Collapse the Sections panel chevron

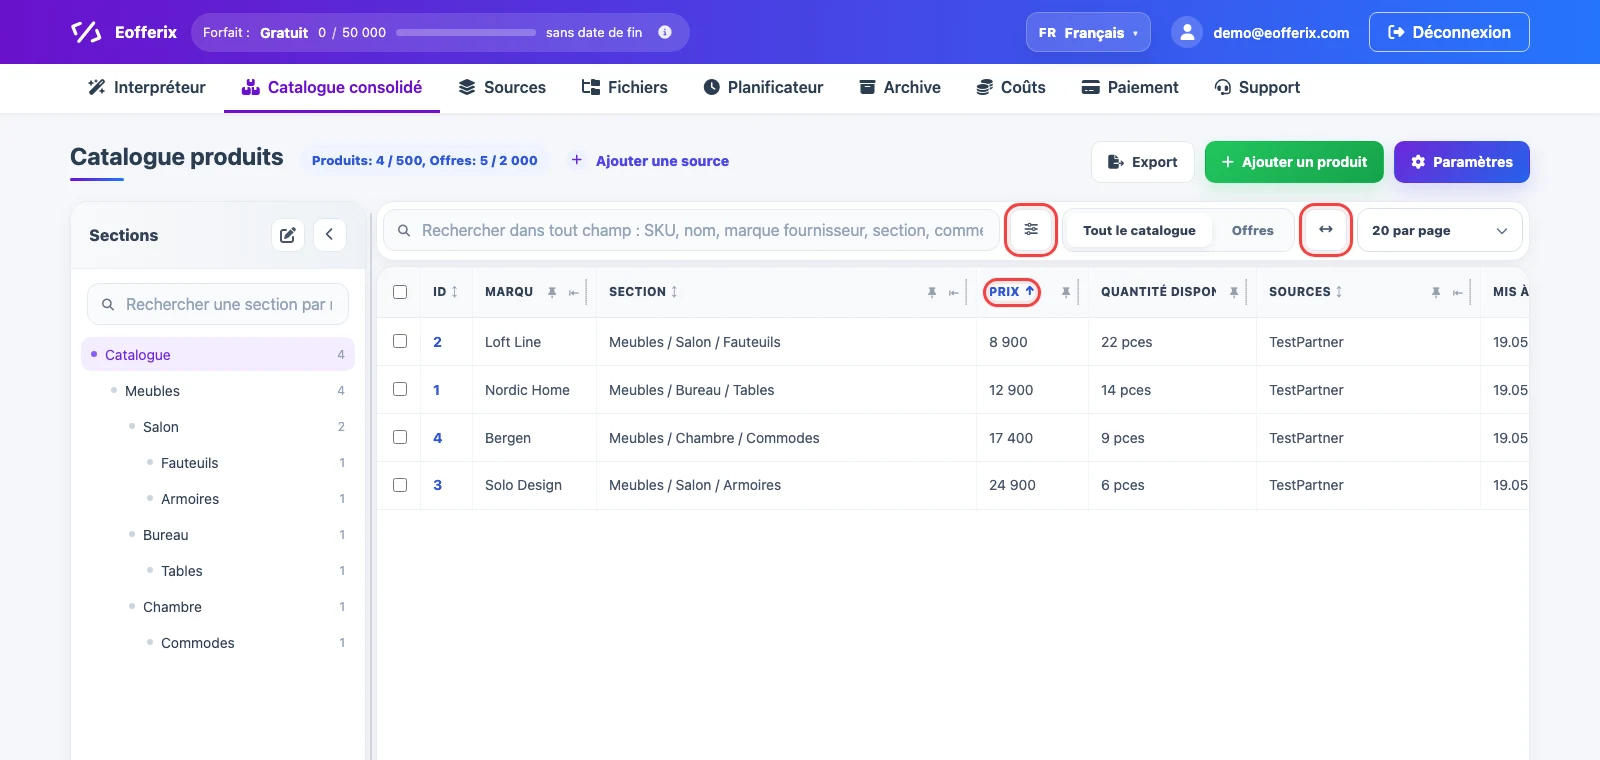(330, 235)
